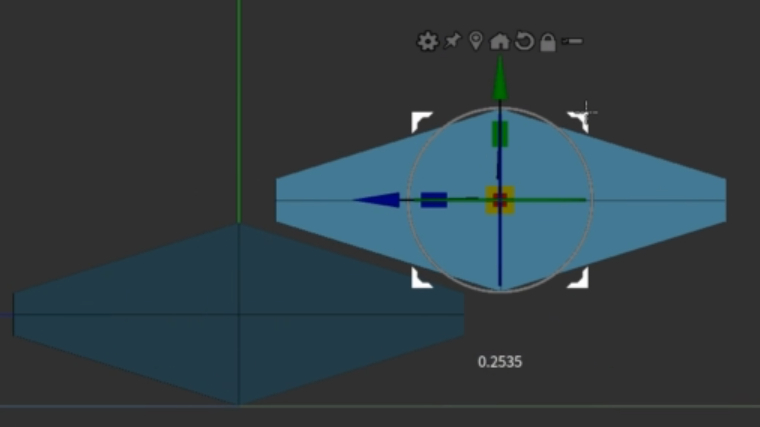This screenshot has height=427, width=760.
Task: Click the 0.2535 value readout
Action: (x=500, y=362)
